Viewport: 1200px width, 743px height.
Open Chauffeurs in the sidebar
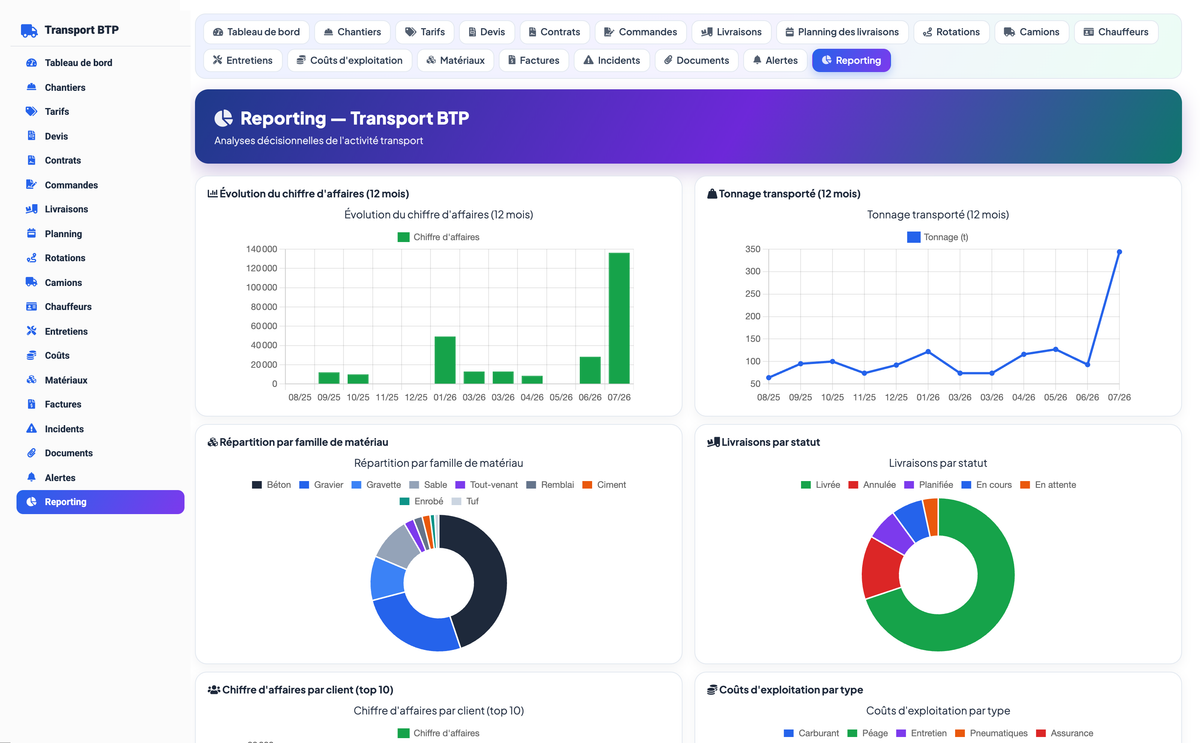[x=100, y=307]
